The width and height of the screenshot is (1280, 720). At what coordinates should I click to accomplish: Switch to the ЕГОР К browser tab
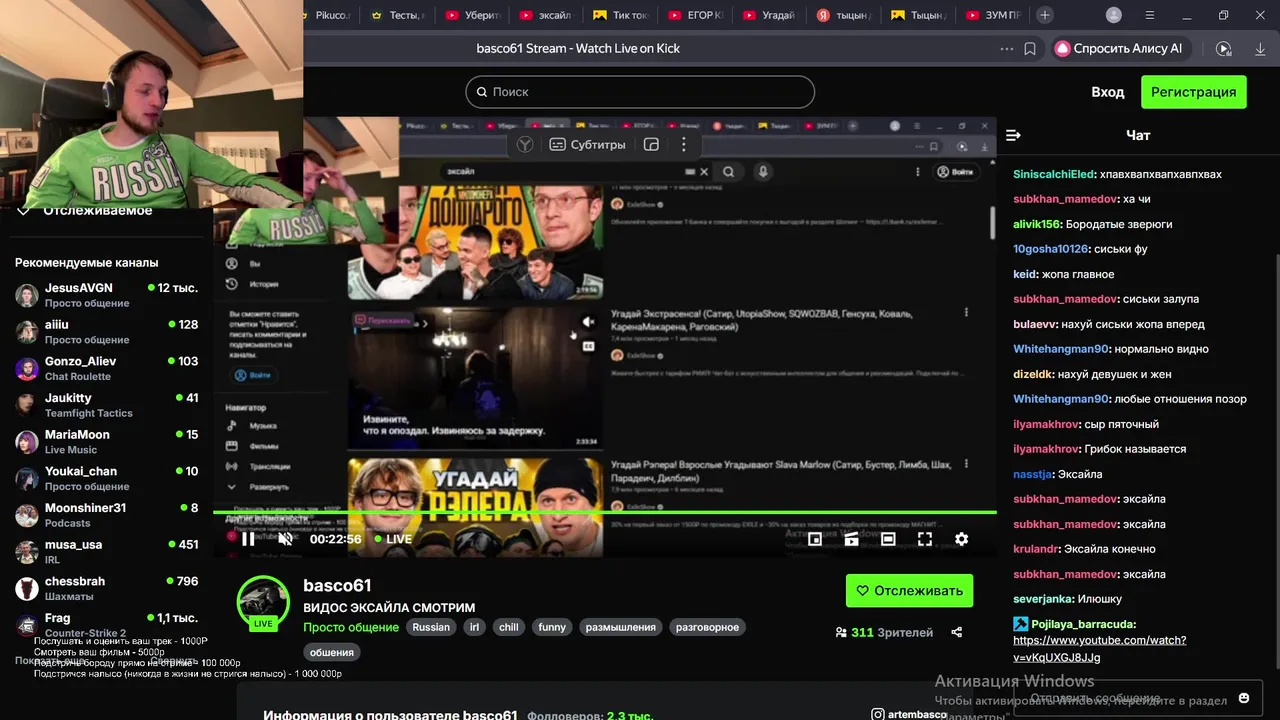point(695,15)
